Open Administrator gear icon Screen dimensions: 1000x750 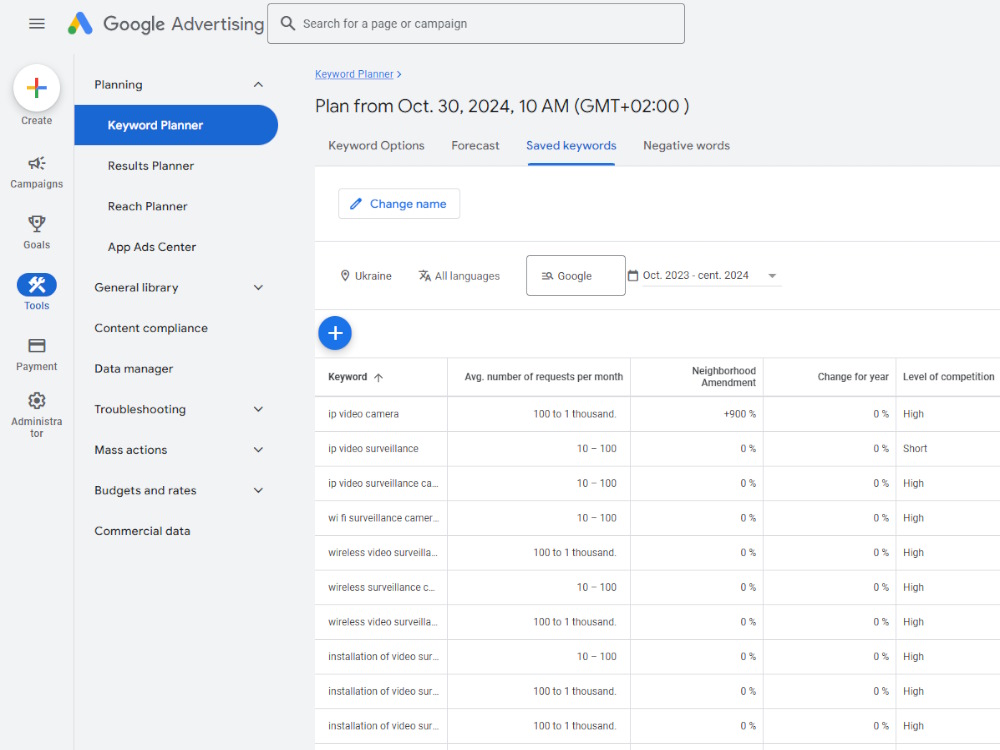pos(36,401)
